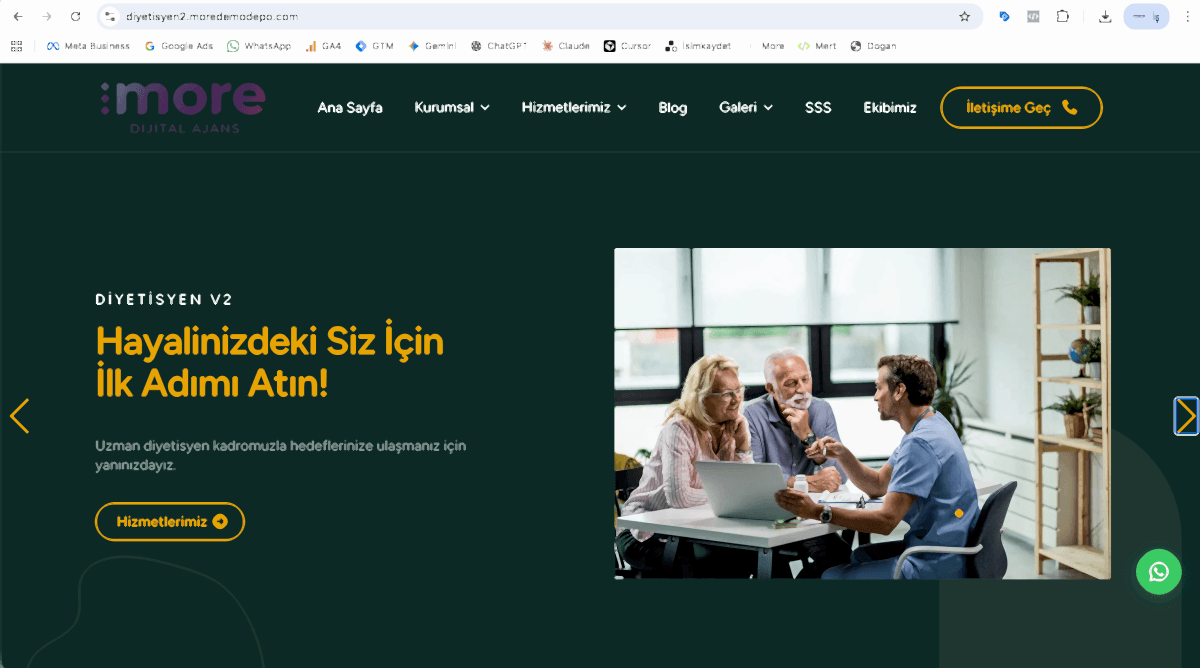Viewport: 1200px width, 668px height.
Task: Launch Gemini from the bookmarks bar
Action: pyautogui.click(x=432, y=45)
